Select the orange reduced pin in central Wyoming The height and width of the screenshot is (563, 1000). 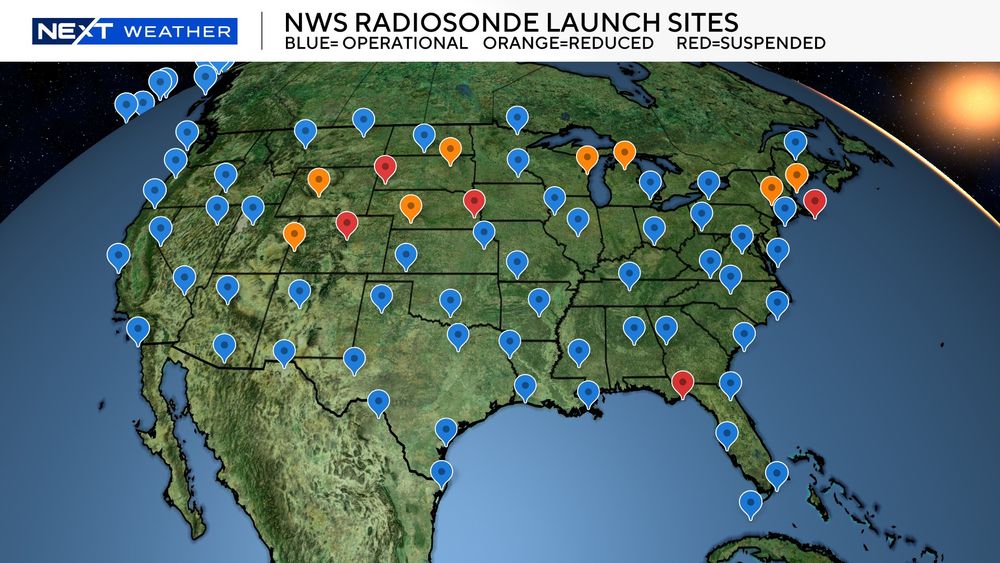click(x=319, y=182)
